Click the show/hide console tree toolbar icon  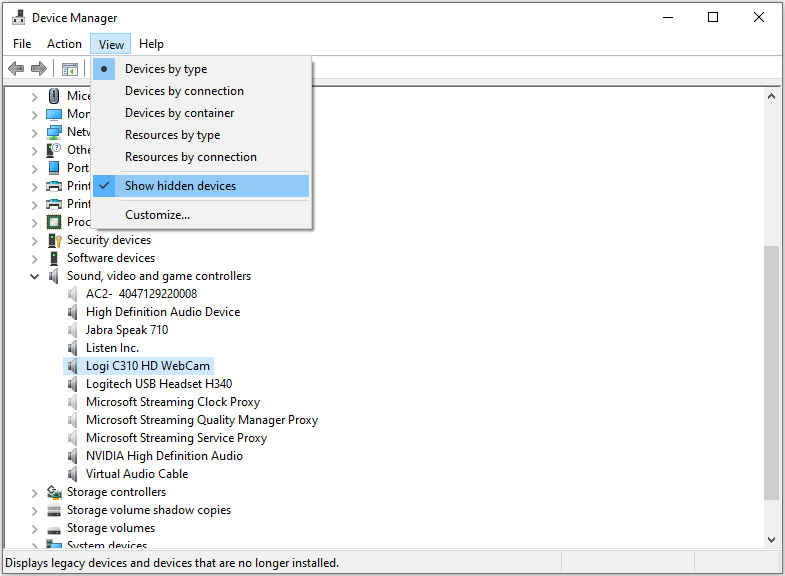pos(70,69)
